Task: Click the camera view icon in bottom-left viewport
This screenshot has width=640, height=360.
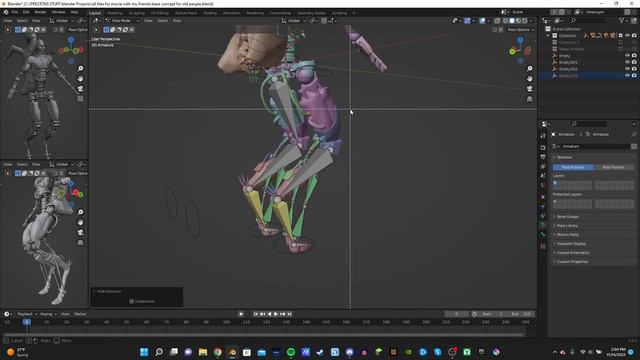Action: click(x=80, y=232)
